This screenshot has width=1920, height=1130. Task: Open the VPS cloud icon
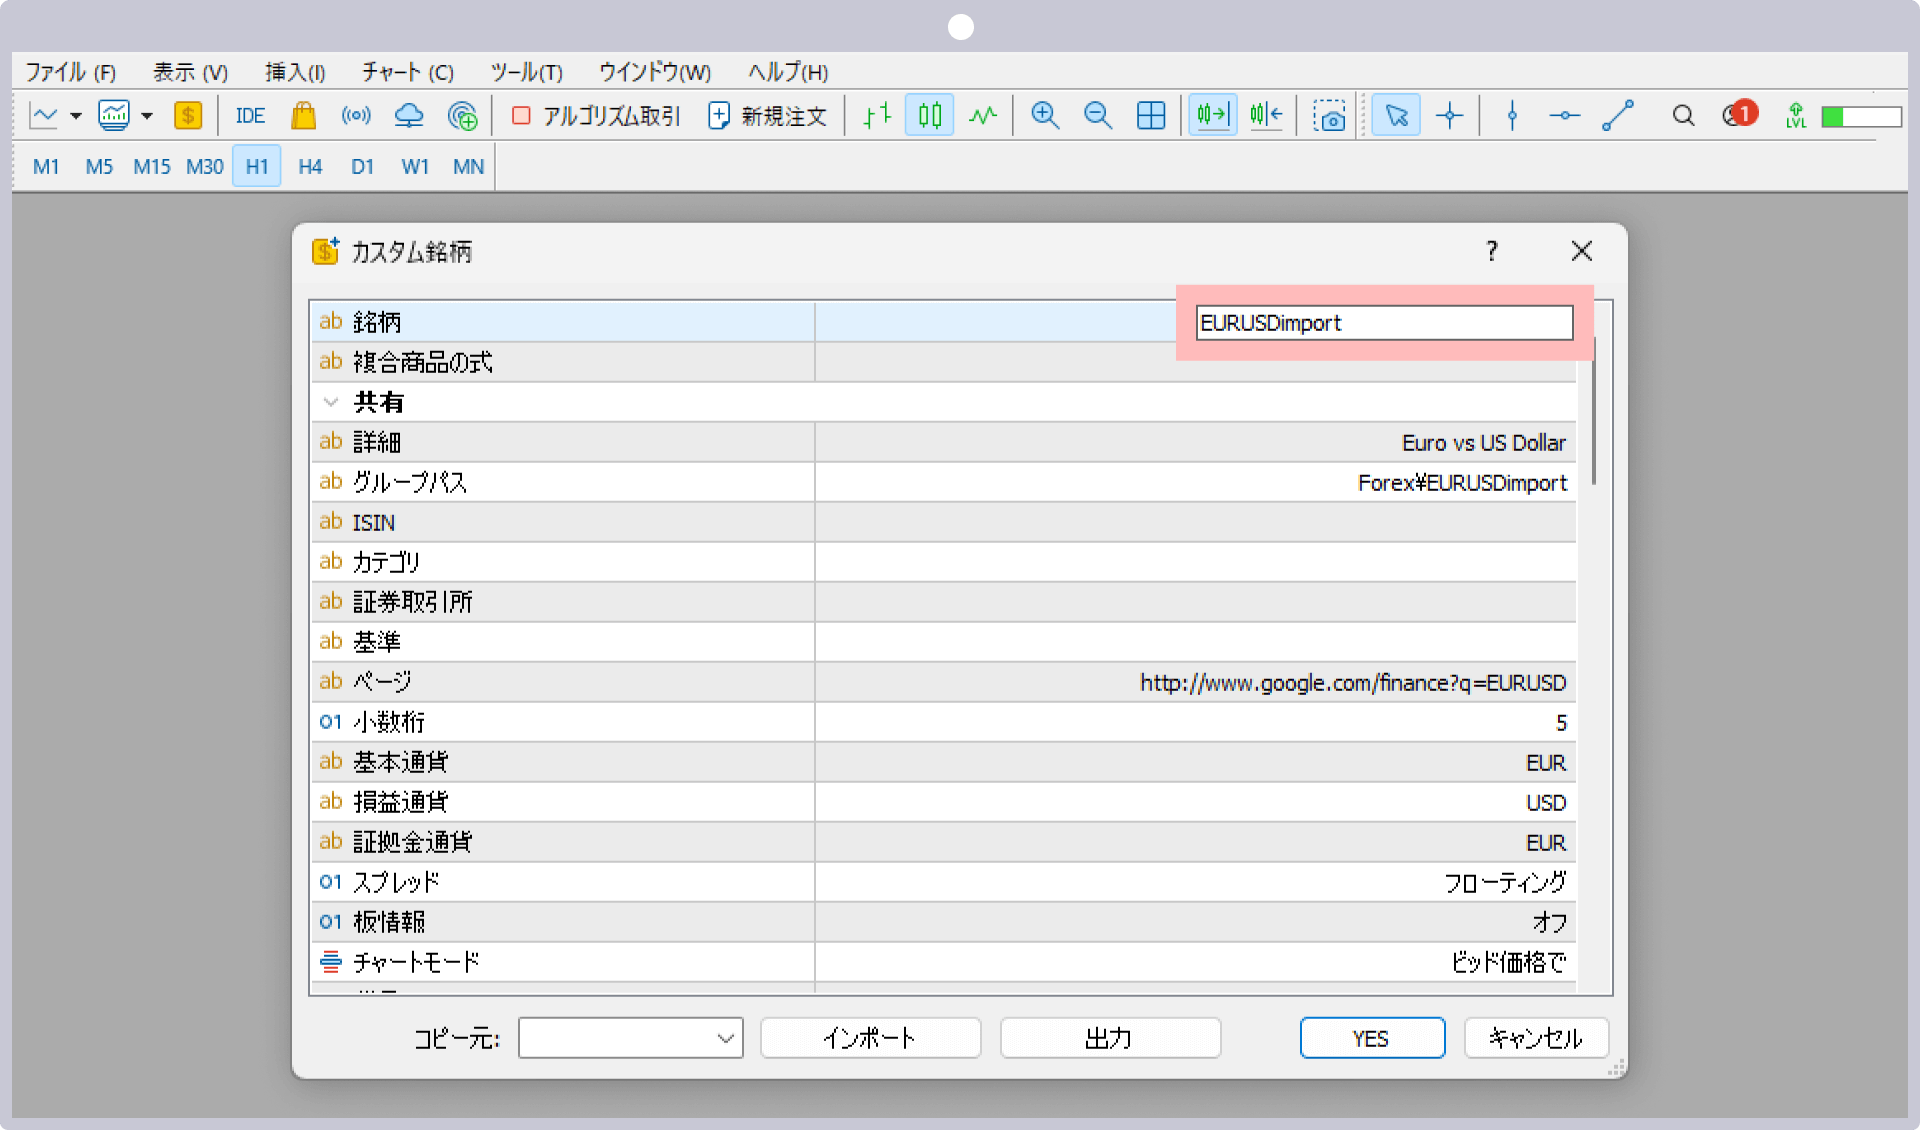[409, 116]
